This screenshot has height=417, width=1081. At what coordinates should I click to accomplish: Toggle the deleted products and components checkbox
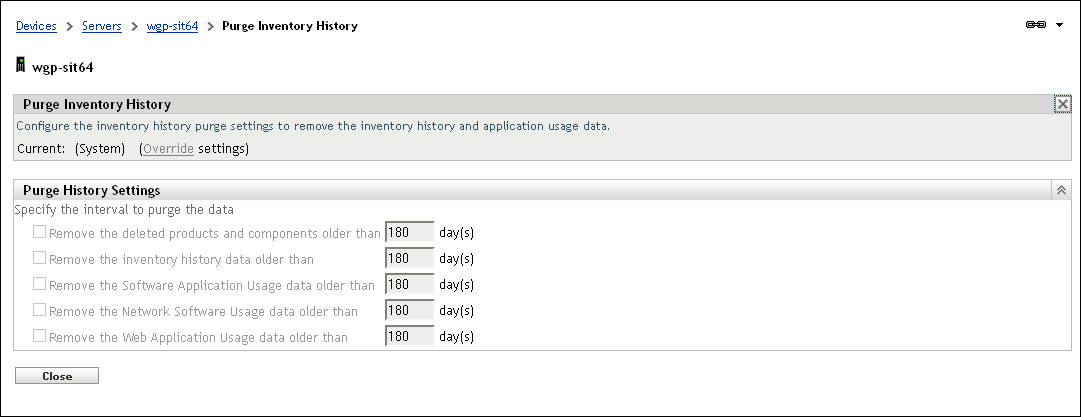tap(40, 232)
